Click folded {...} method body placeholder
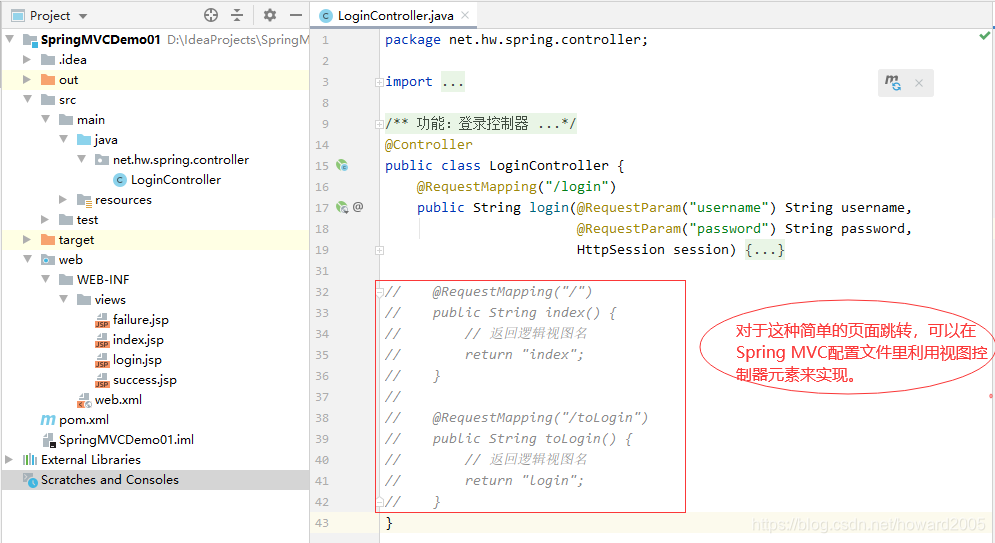The height and width of the screenshot is (543, 995). click(765, 250)
